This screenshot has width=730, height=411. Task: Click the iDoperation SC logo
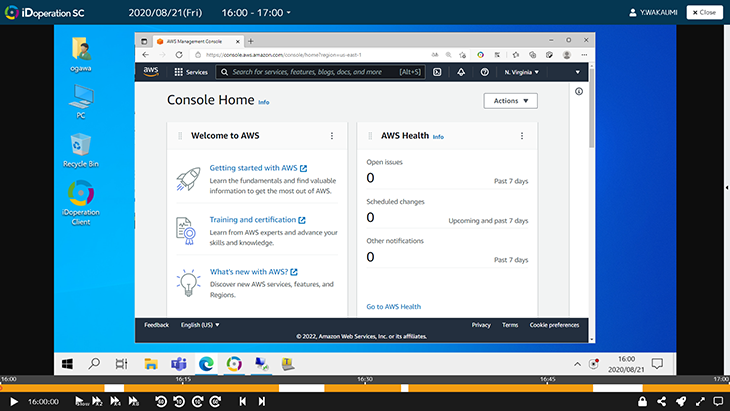45,13
